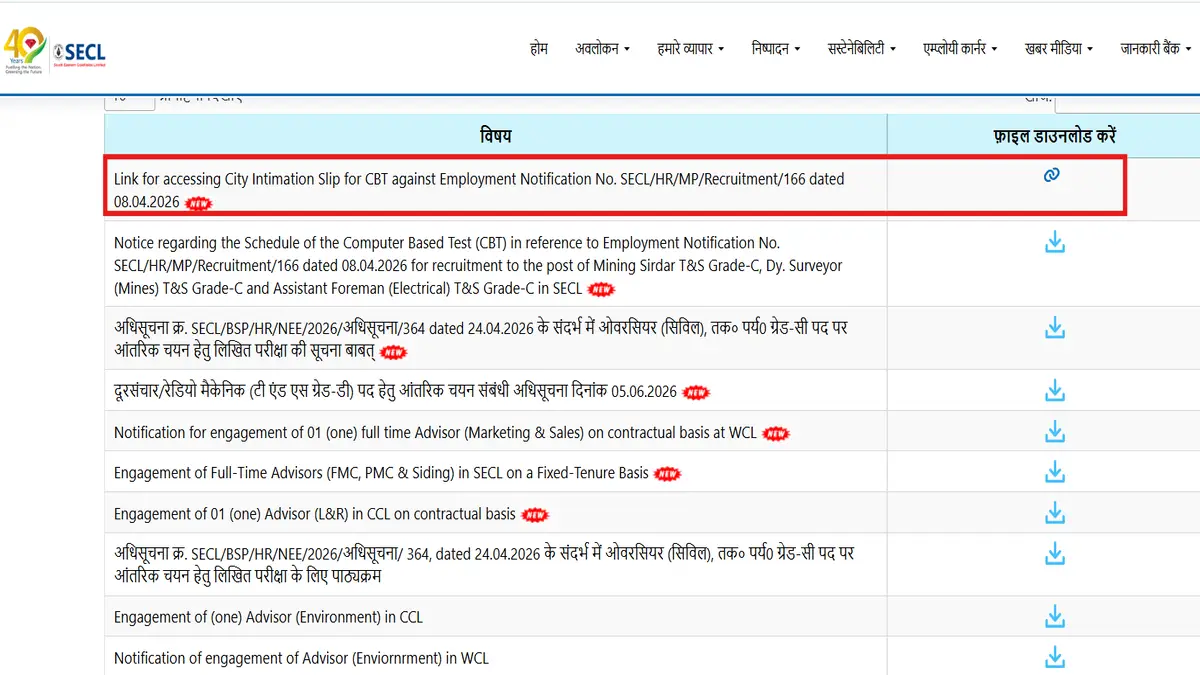The width and height of the screenshot is (1200, 675).
Task: Download Advisor (Environment) in CCL file
Action: (x=1054, y=617)
